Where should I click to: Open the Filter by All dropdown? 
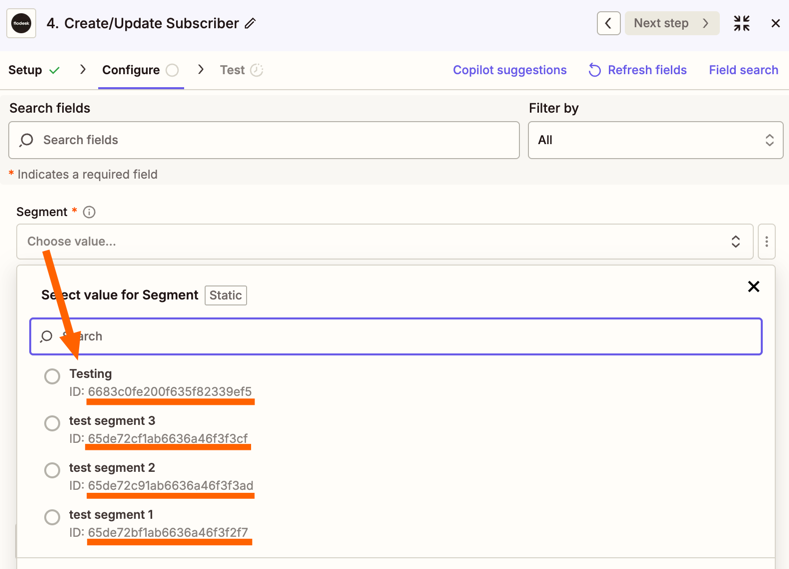point(655,140)
